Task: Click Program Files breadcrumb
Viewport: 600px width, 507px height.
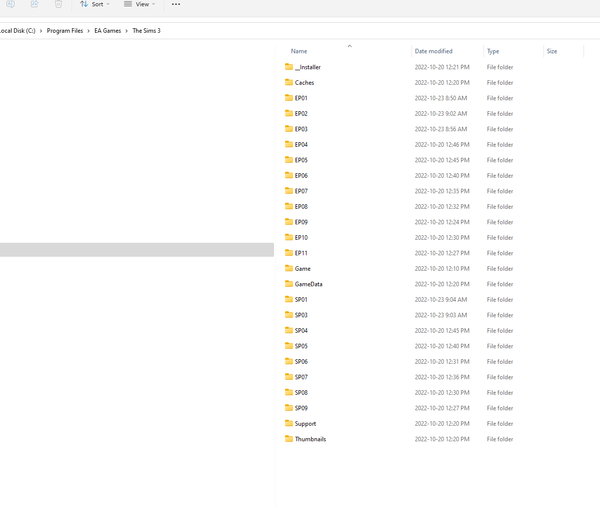Action: point(65,31)
